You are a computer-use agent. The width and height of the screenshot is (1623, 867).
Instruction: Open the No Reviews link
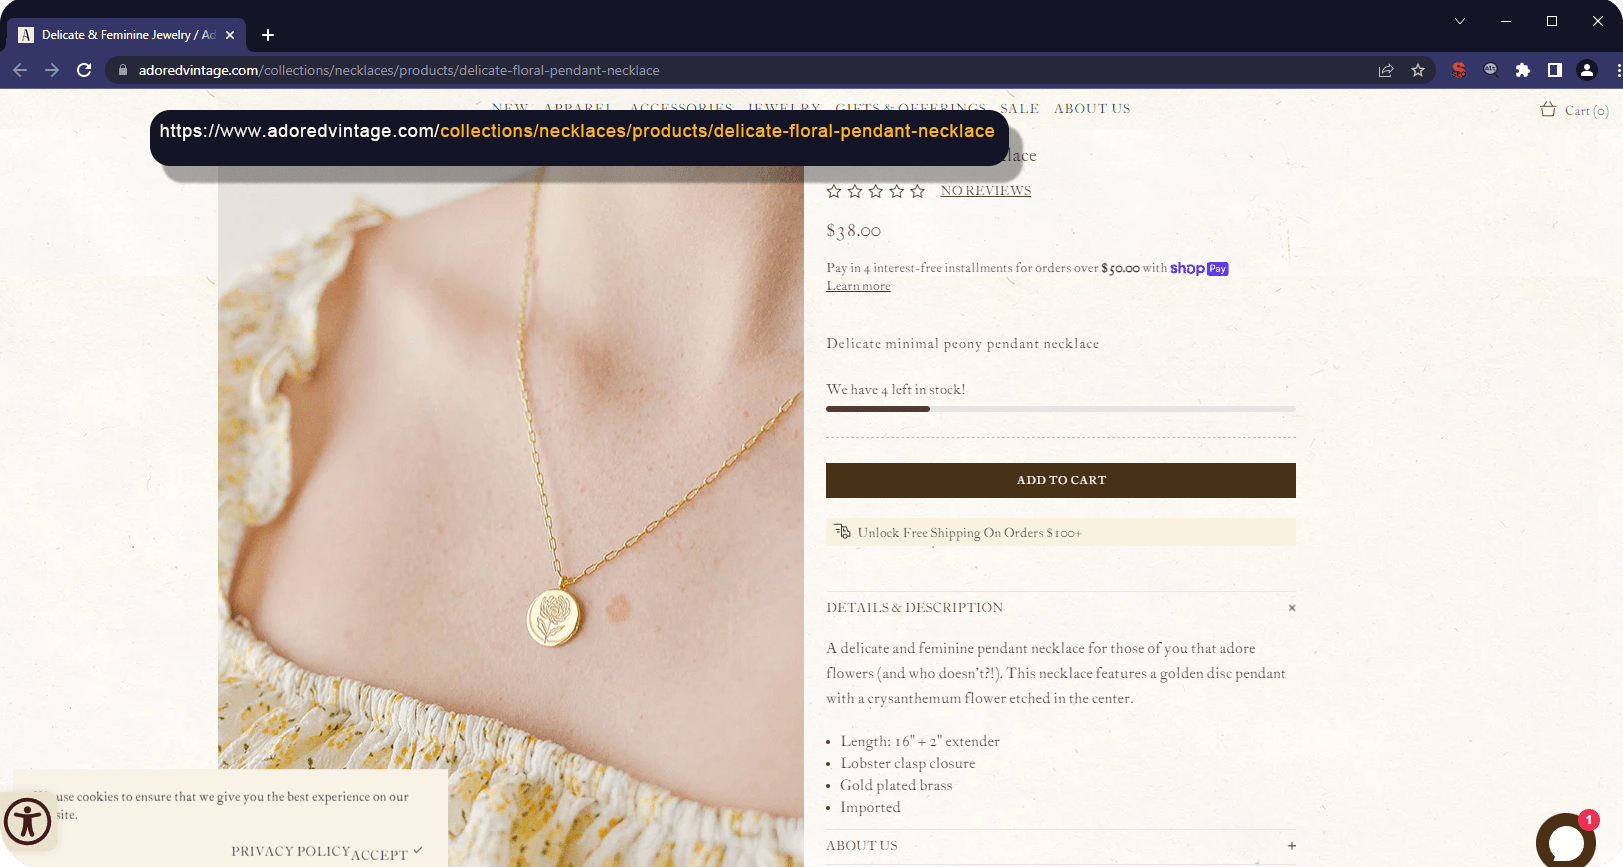pos(986,191)
